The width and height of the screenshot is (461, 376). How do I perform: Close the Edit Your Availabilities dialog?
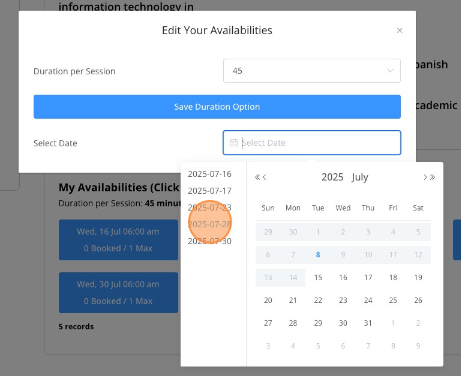[x=399, y=30]
